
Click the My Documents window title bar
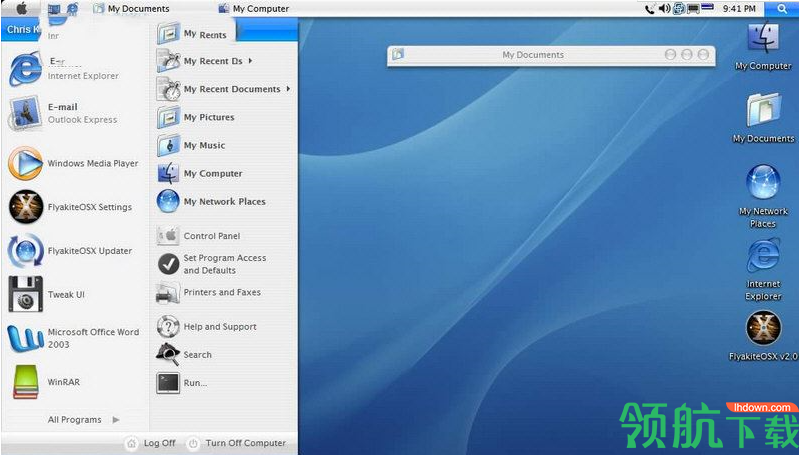tap(551, 55)
